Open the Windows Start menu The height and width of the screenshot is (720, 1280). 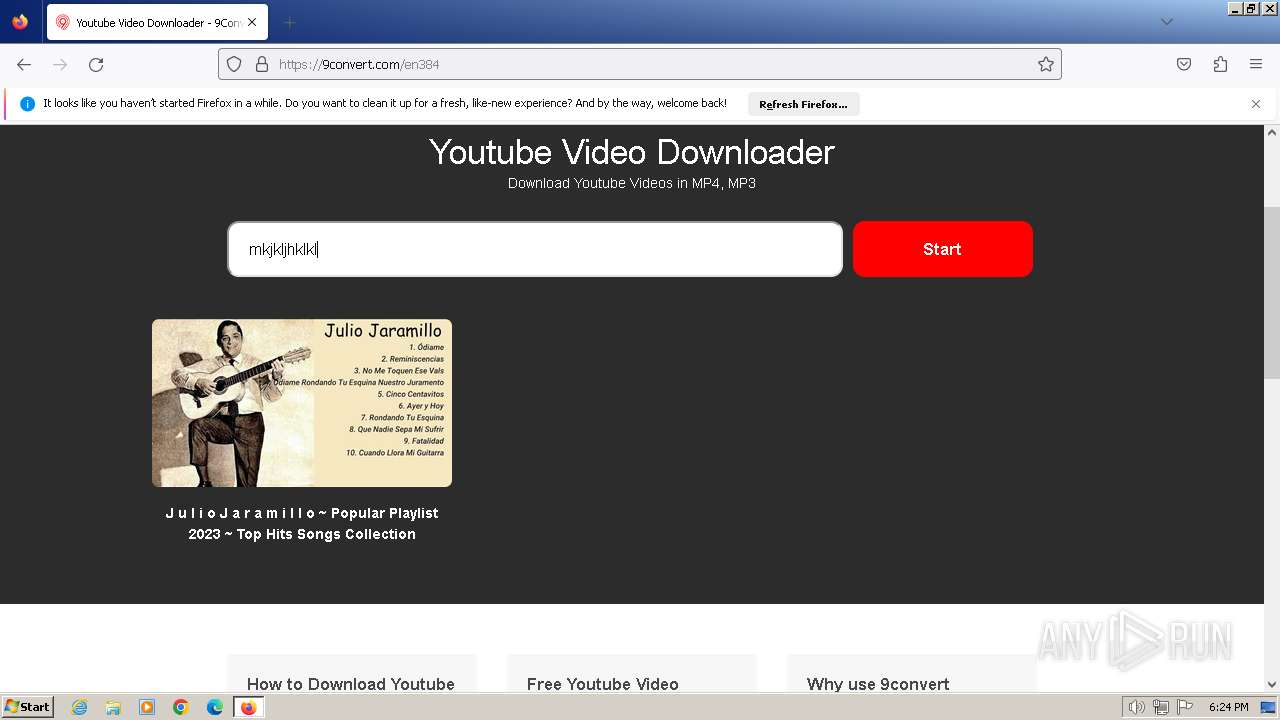tap(27, 706)
